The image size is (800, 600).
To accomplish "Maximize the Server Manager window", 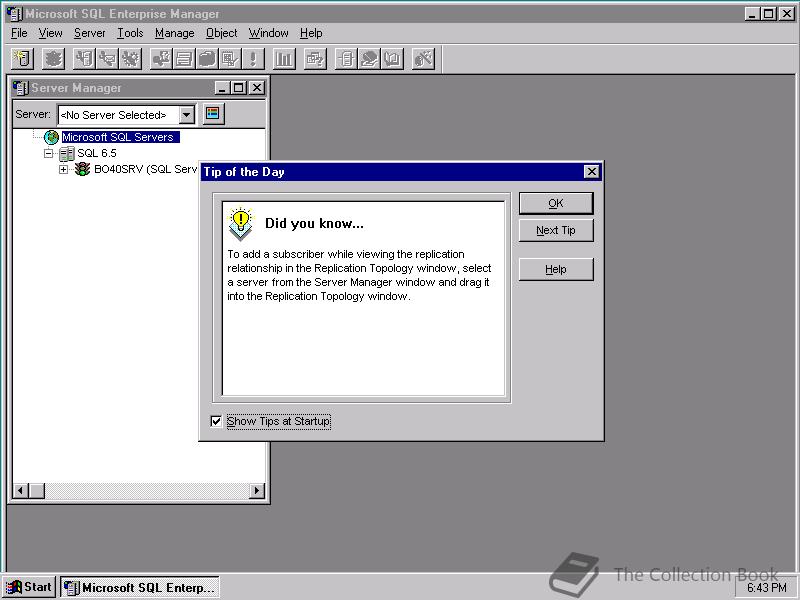I will pyautogui.click(x=238, y=88).
